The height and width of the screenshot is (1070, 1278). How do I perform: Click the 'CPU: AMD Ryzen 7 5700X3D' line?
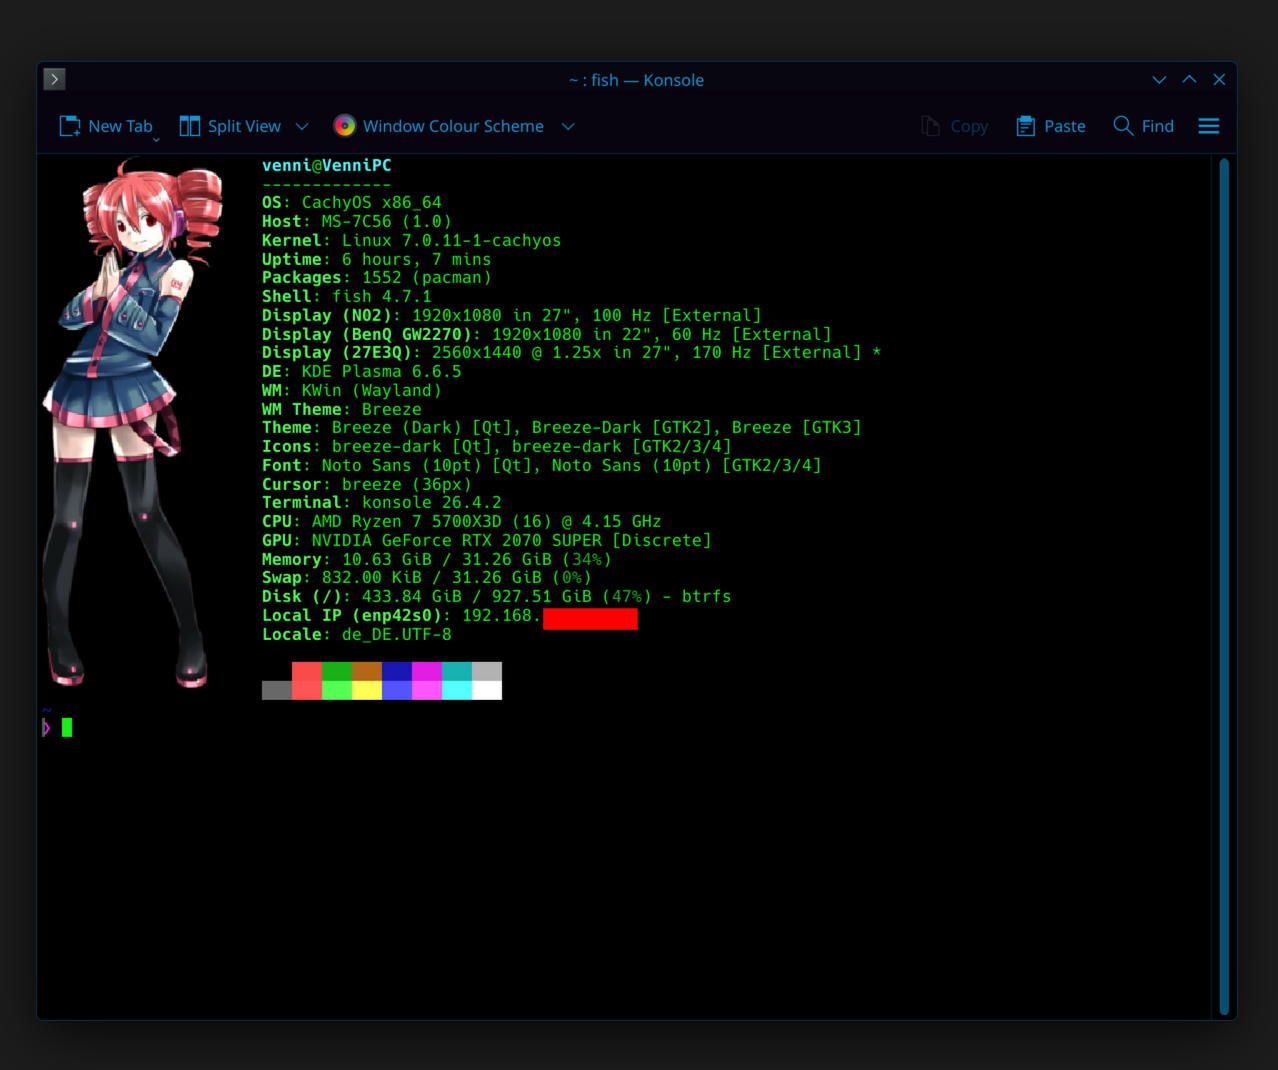462,521
